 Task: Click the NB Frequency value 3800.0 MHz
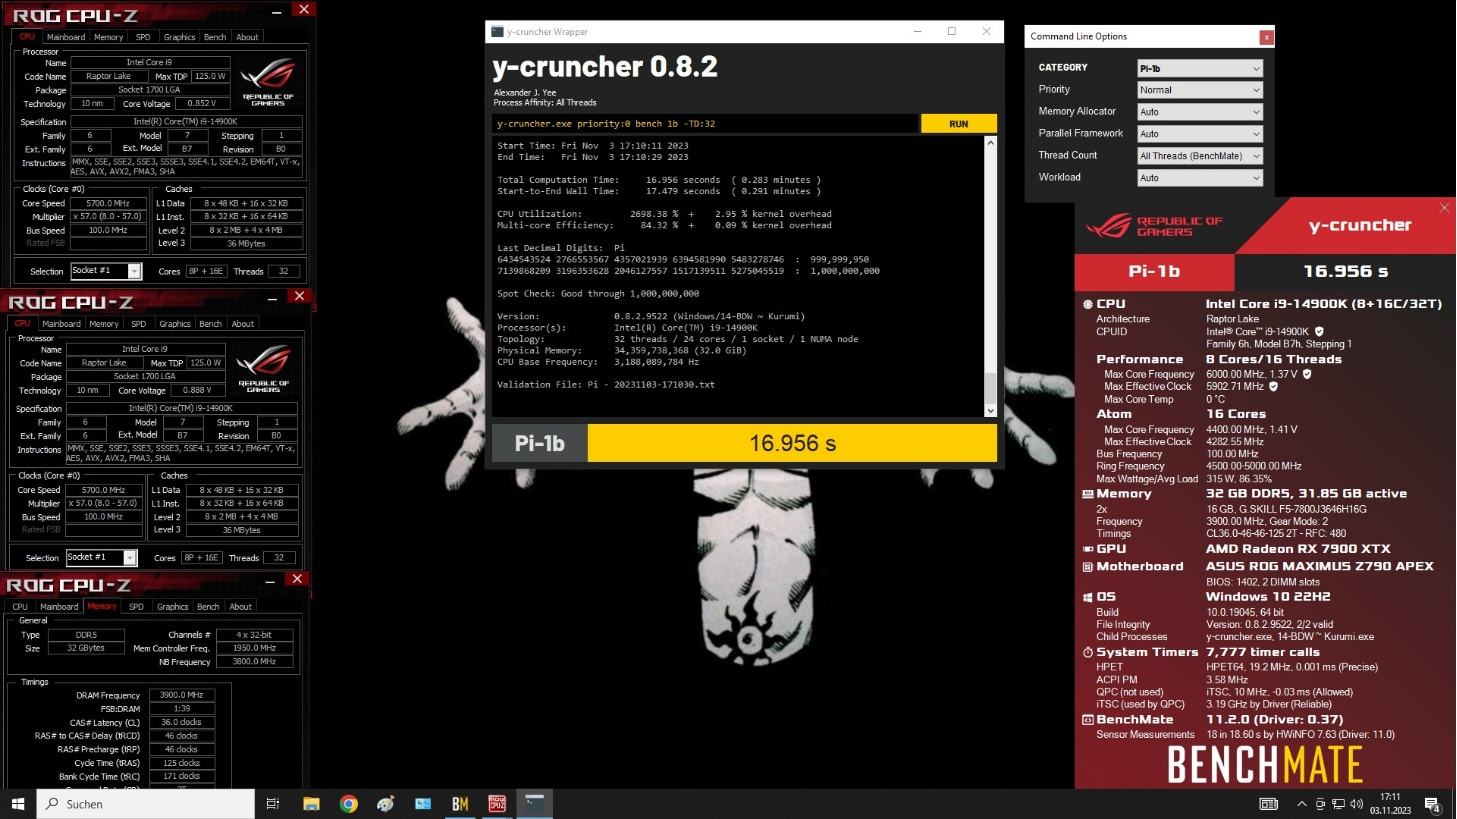click(x=255, y=662)
